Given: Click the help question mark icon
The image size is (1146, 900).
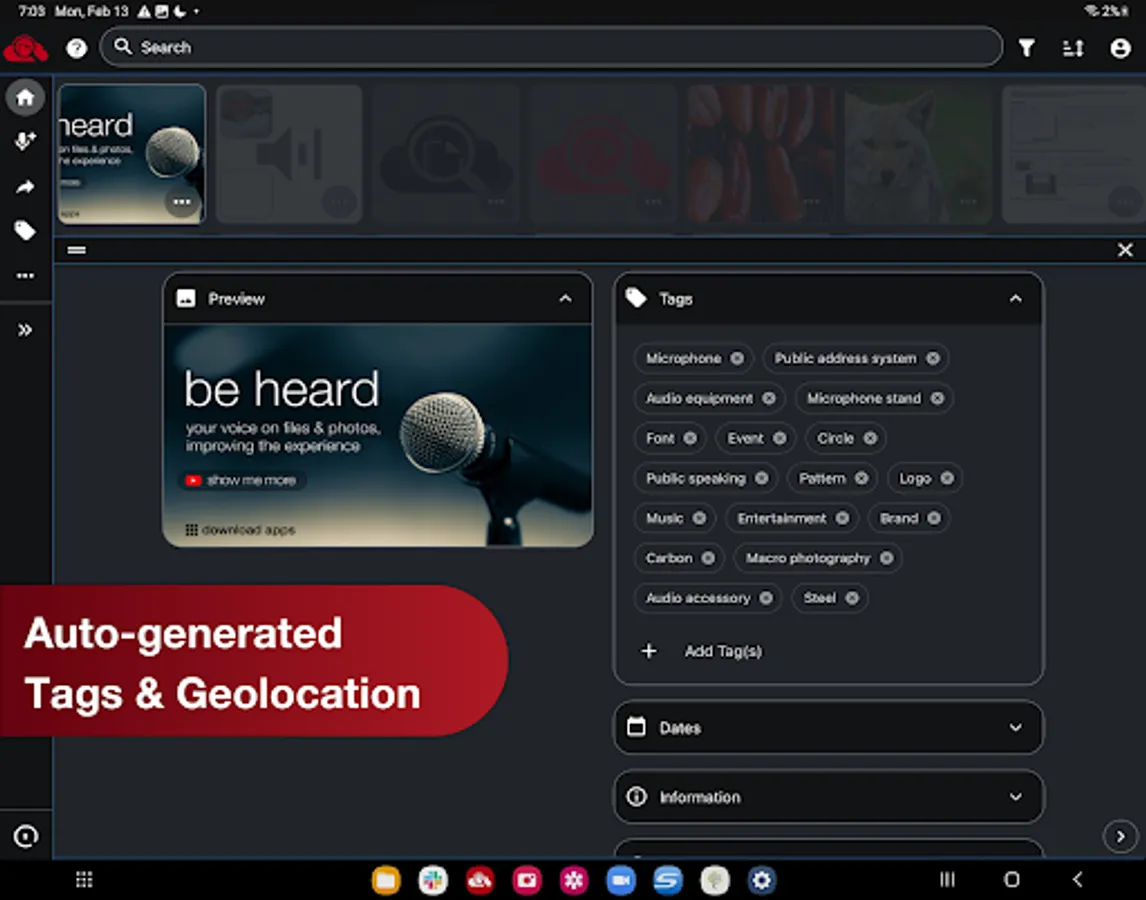Looking at the screenshot, I should [76, 48].
